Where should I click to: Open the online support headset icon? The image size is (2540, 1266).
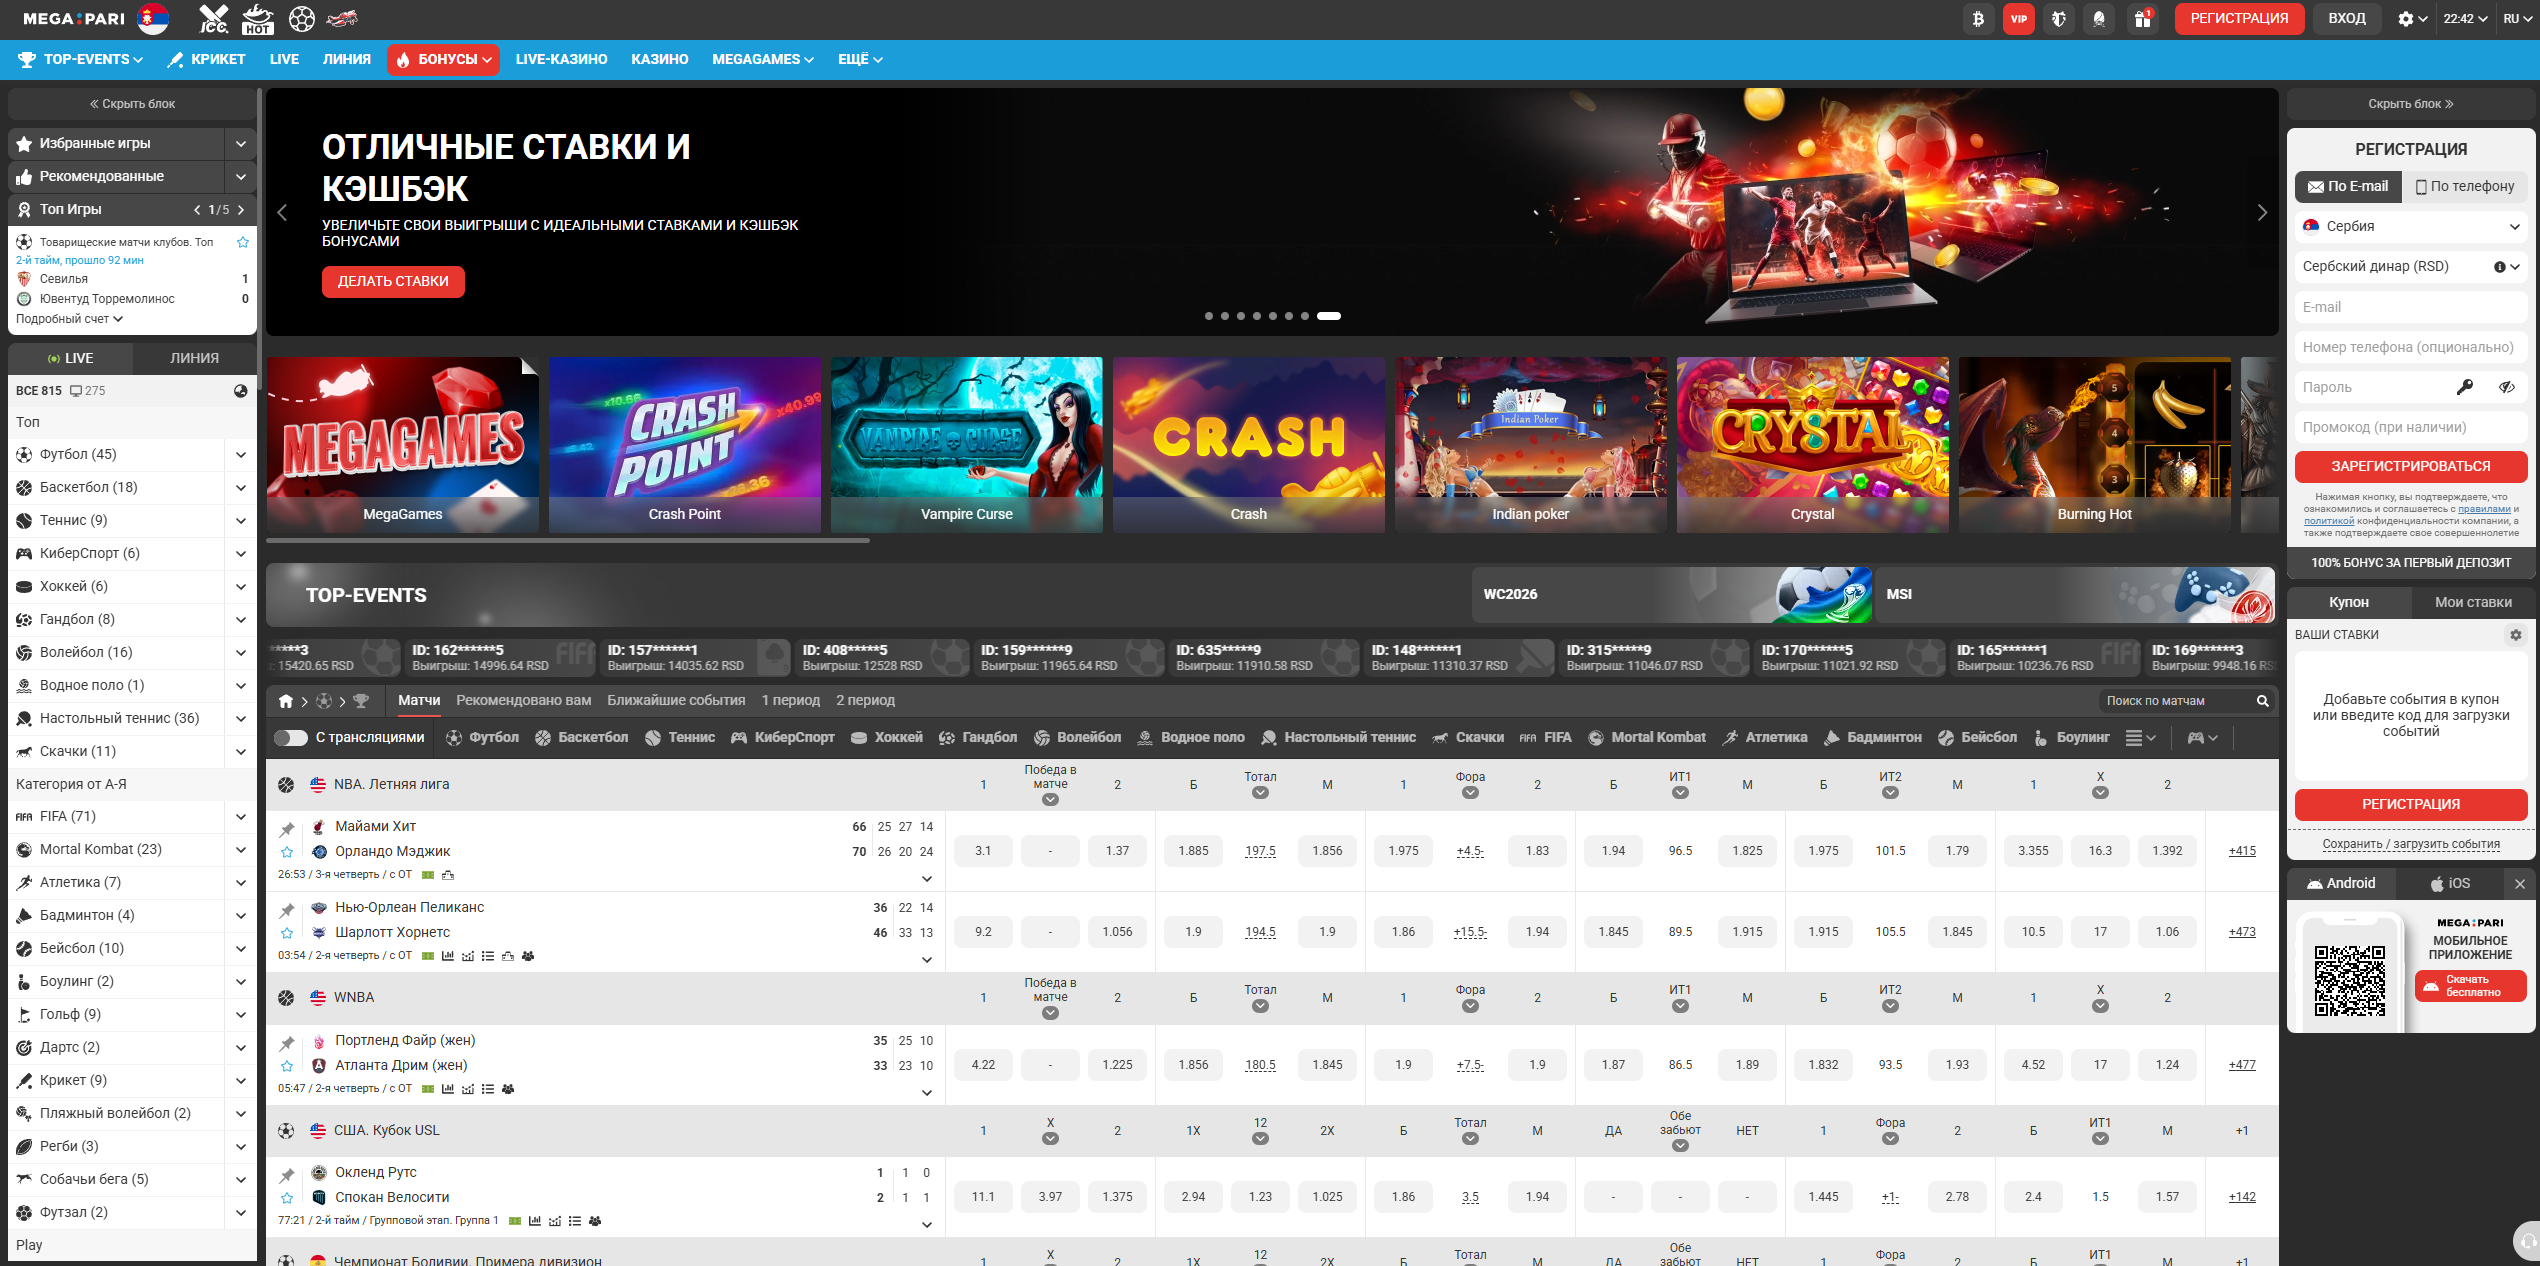2527,1243
